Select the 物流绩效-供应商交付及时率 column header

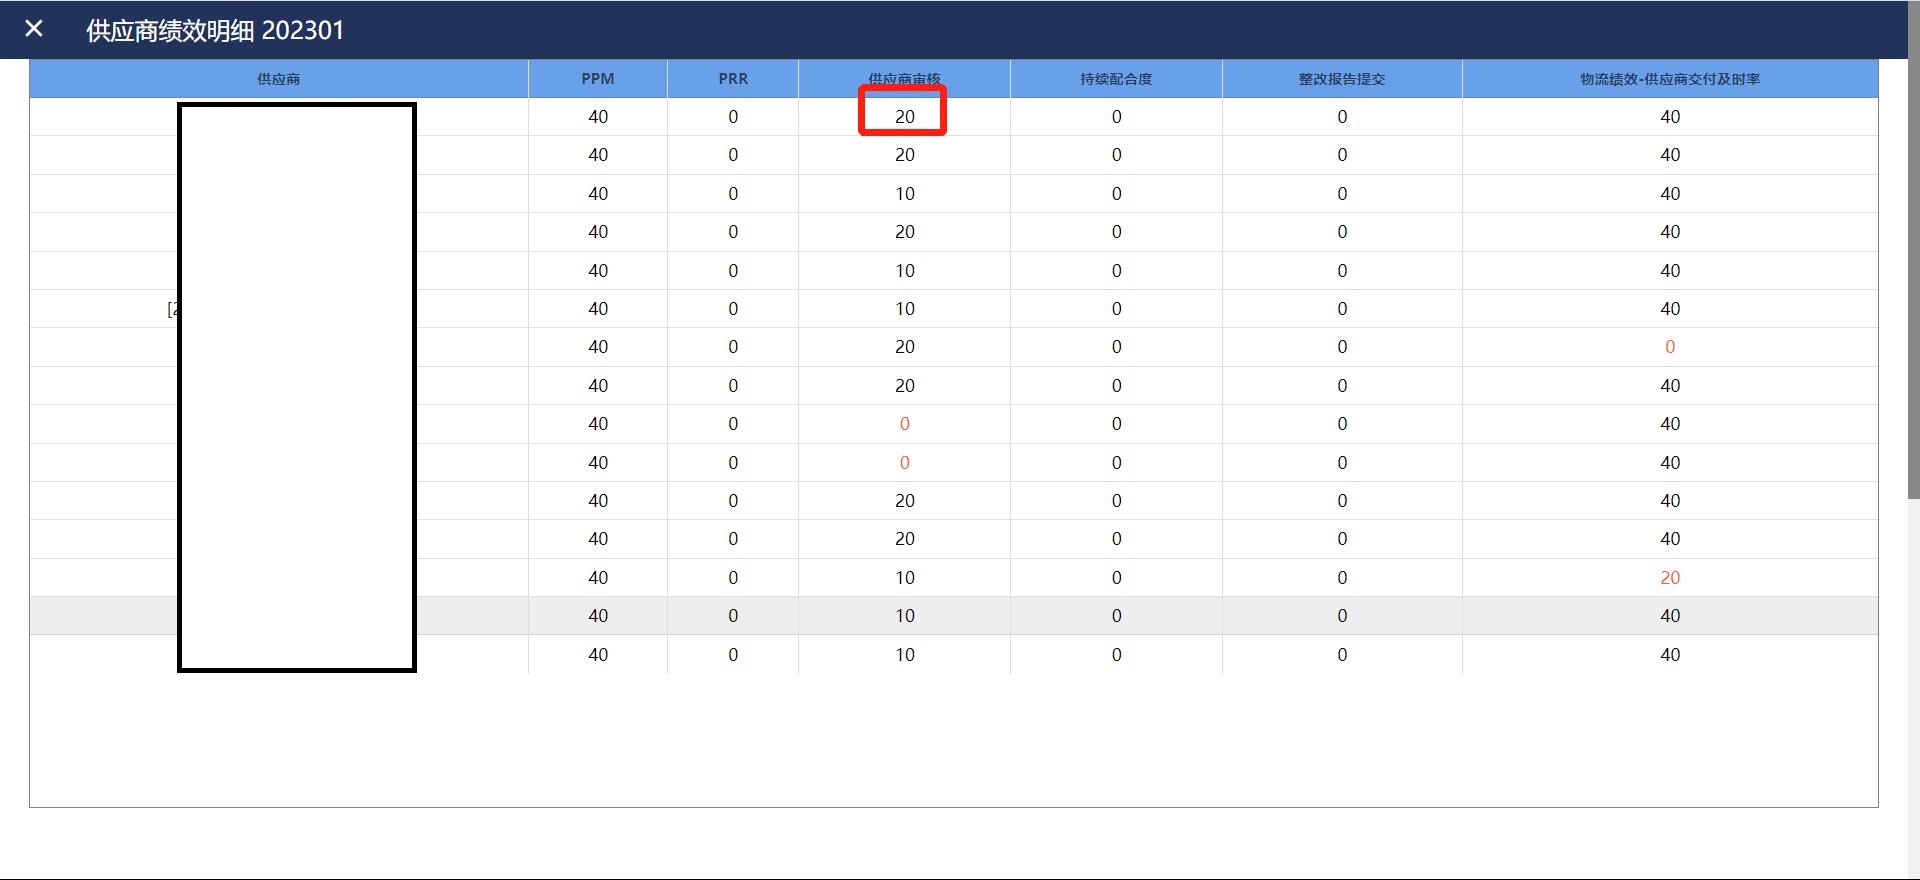coord(1670,79)
